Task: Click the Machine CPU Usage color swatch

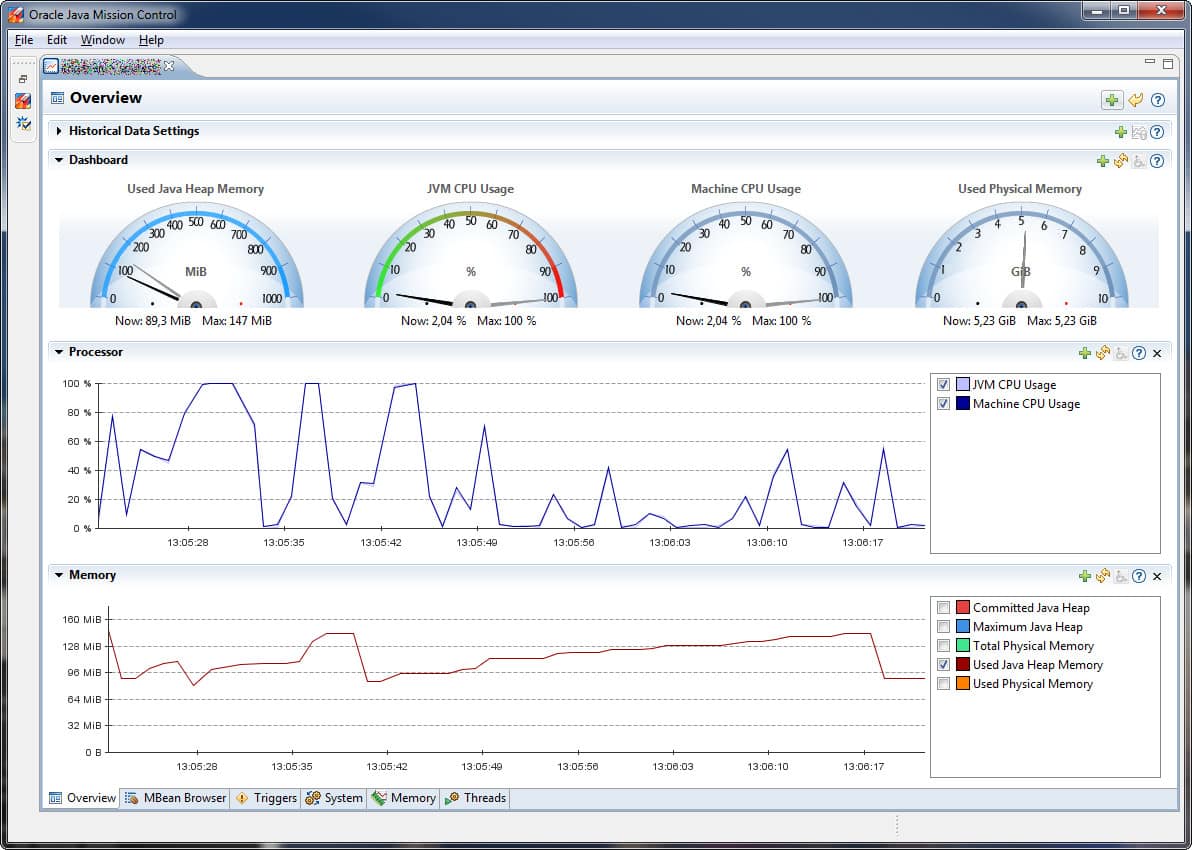Action: [962, 404]
